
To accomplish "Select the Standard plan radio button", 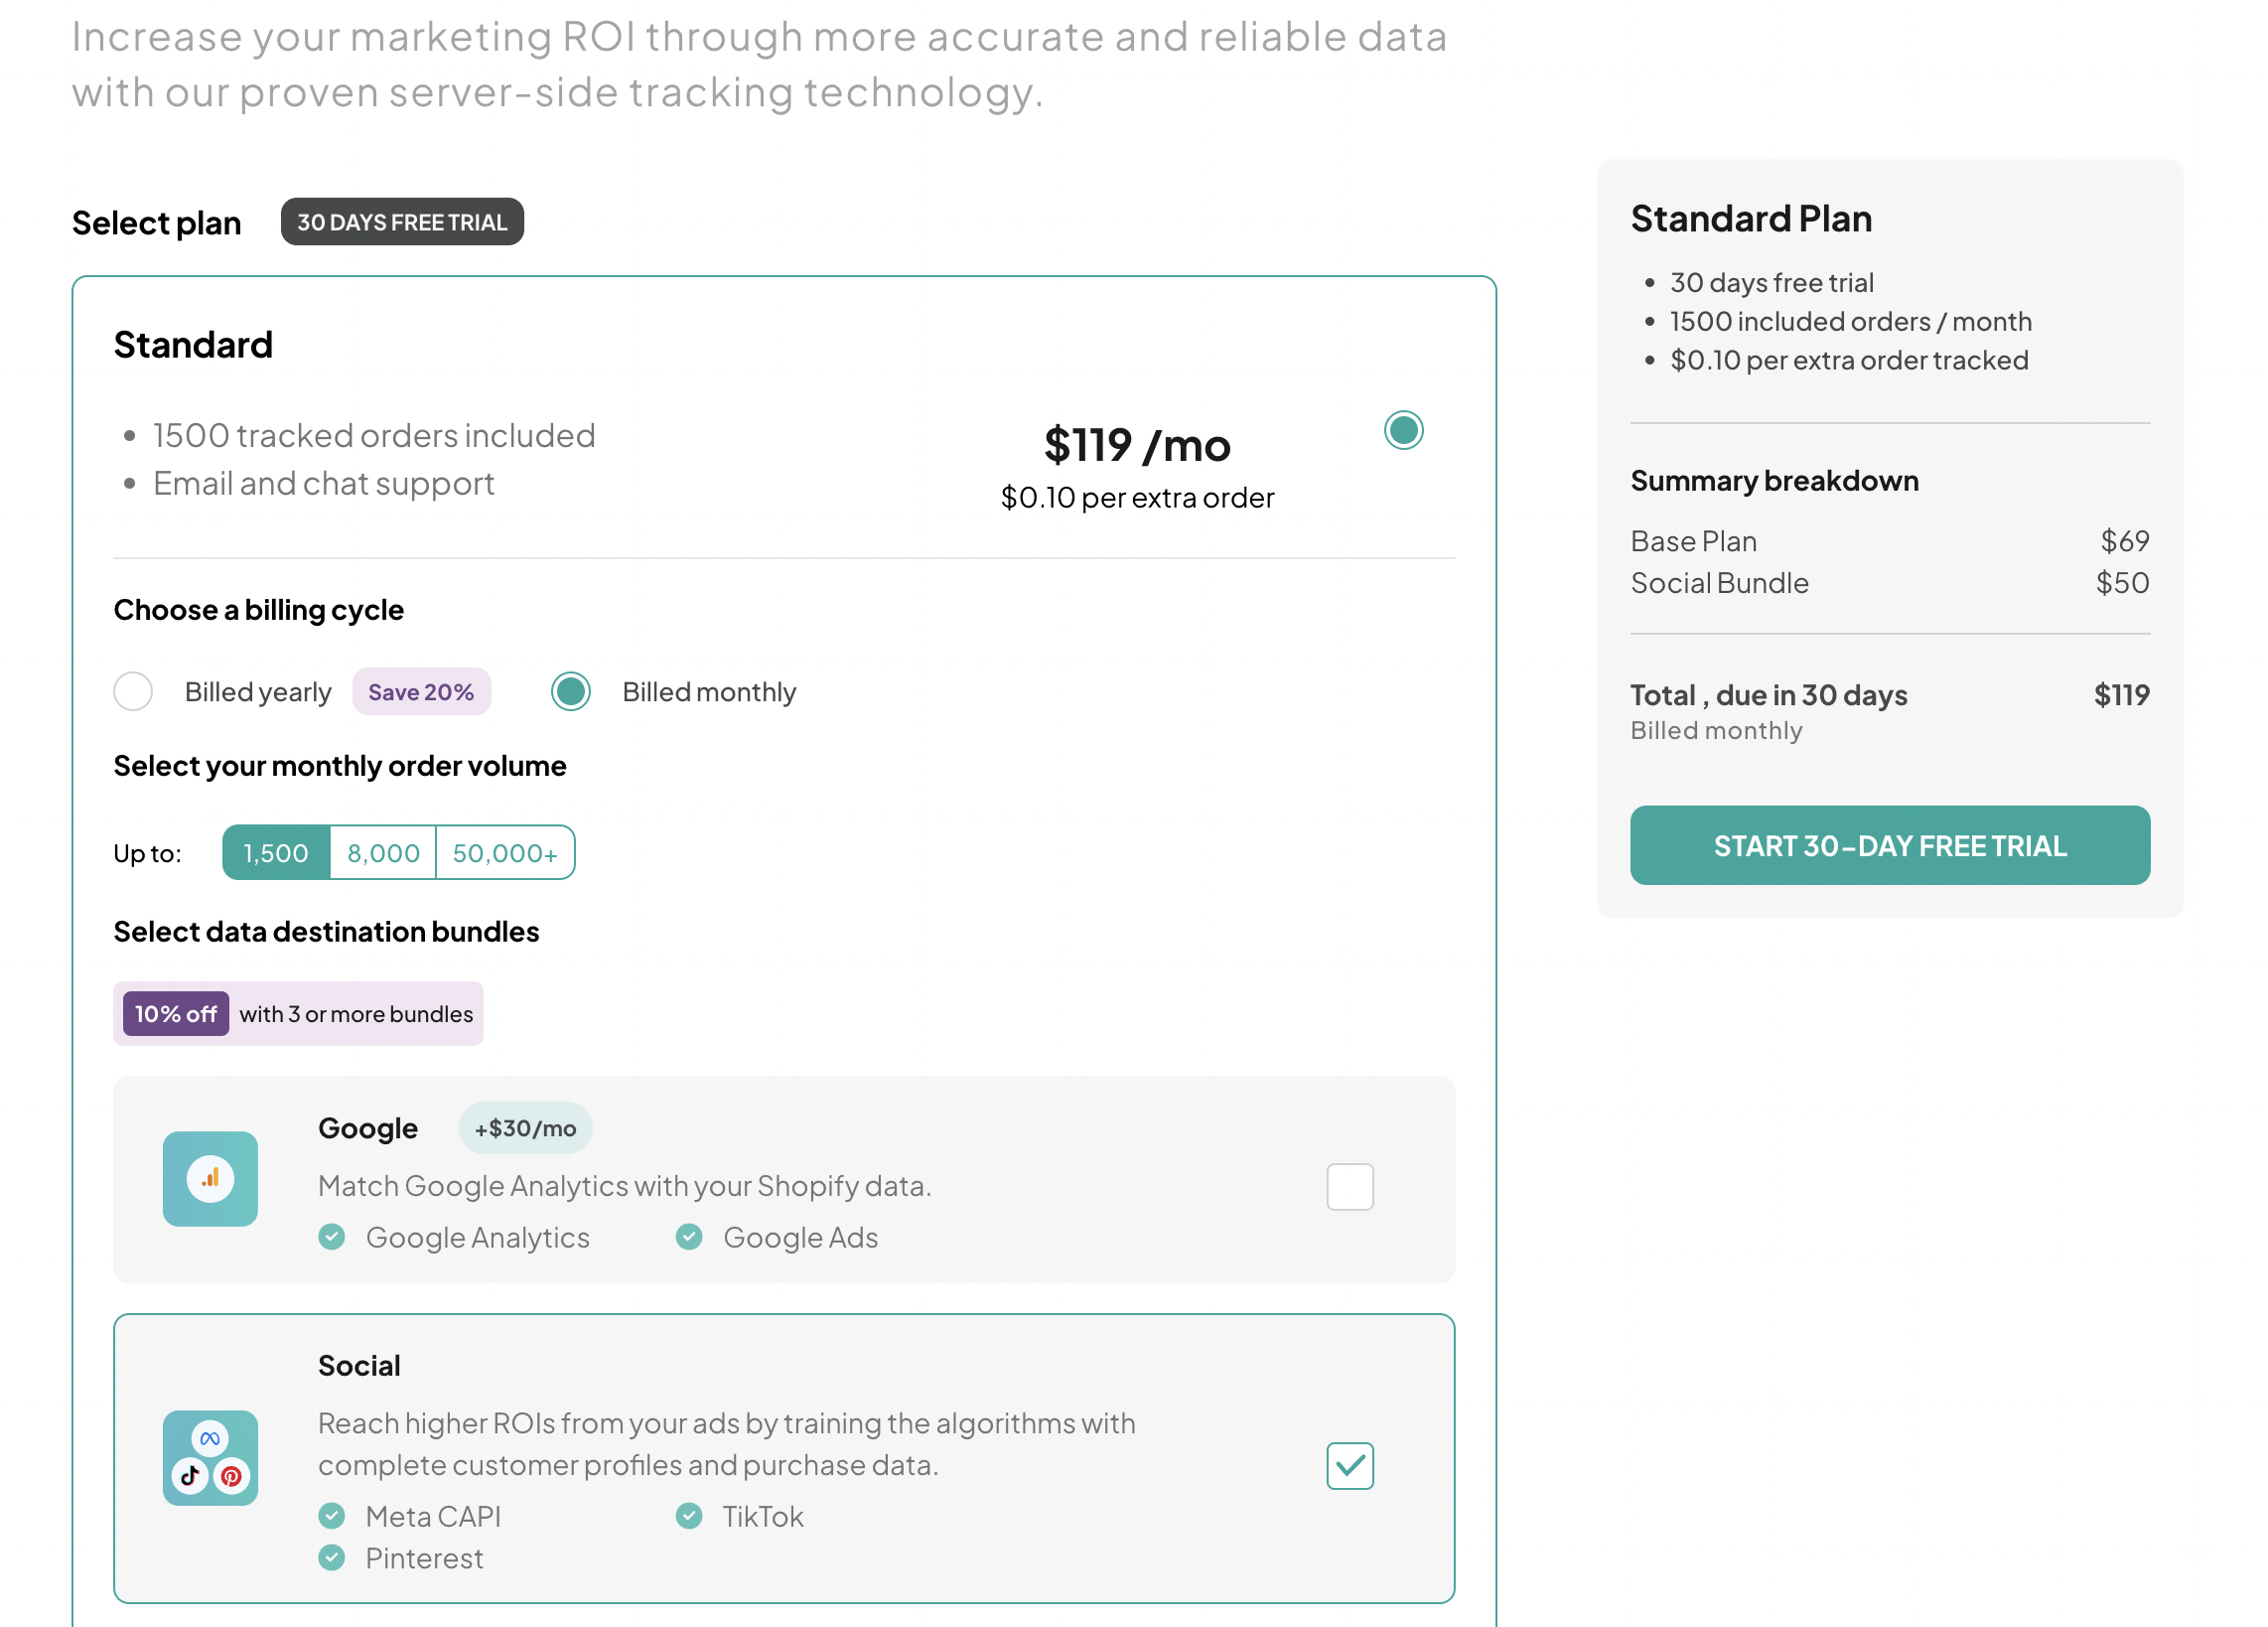I will click(x=1403, y=430).
